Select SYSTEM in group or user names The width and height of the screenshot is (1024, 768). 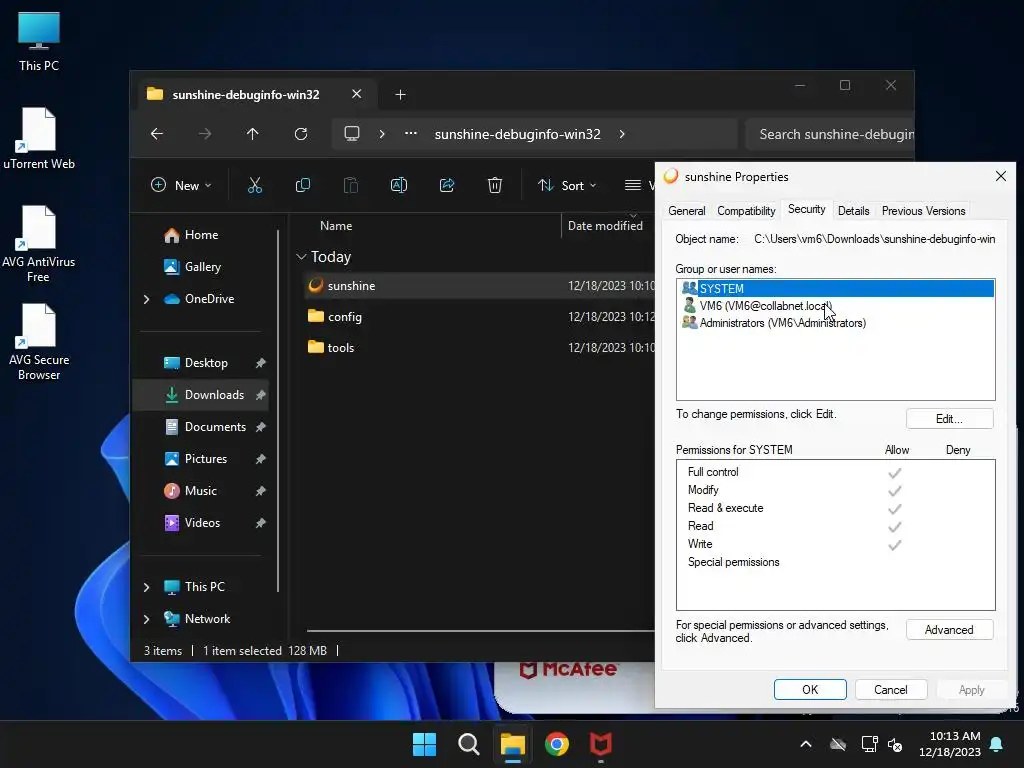[836, 288]
